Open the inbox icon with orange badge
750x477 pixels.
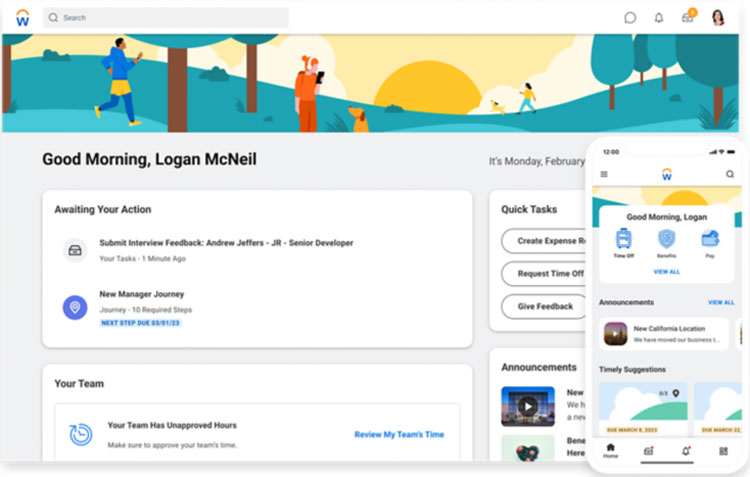(687, 17)
